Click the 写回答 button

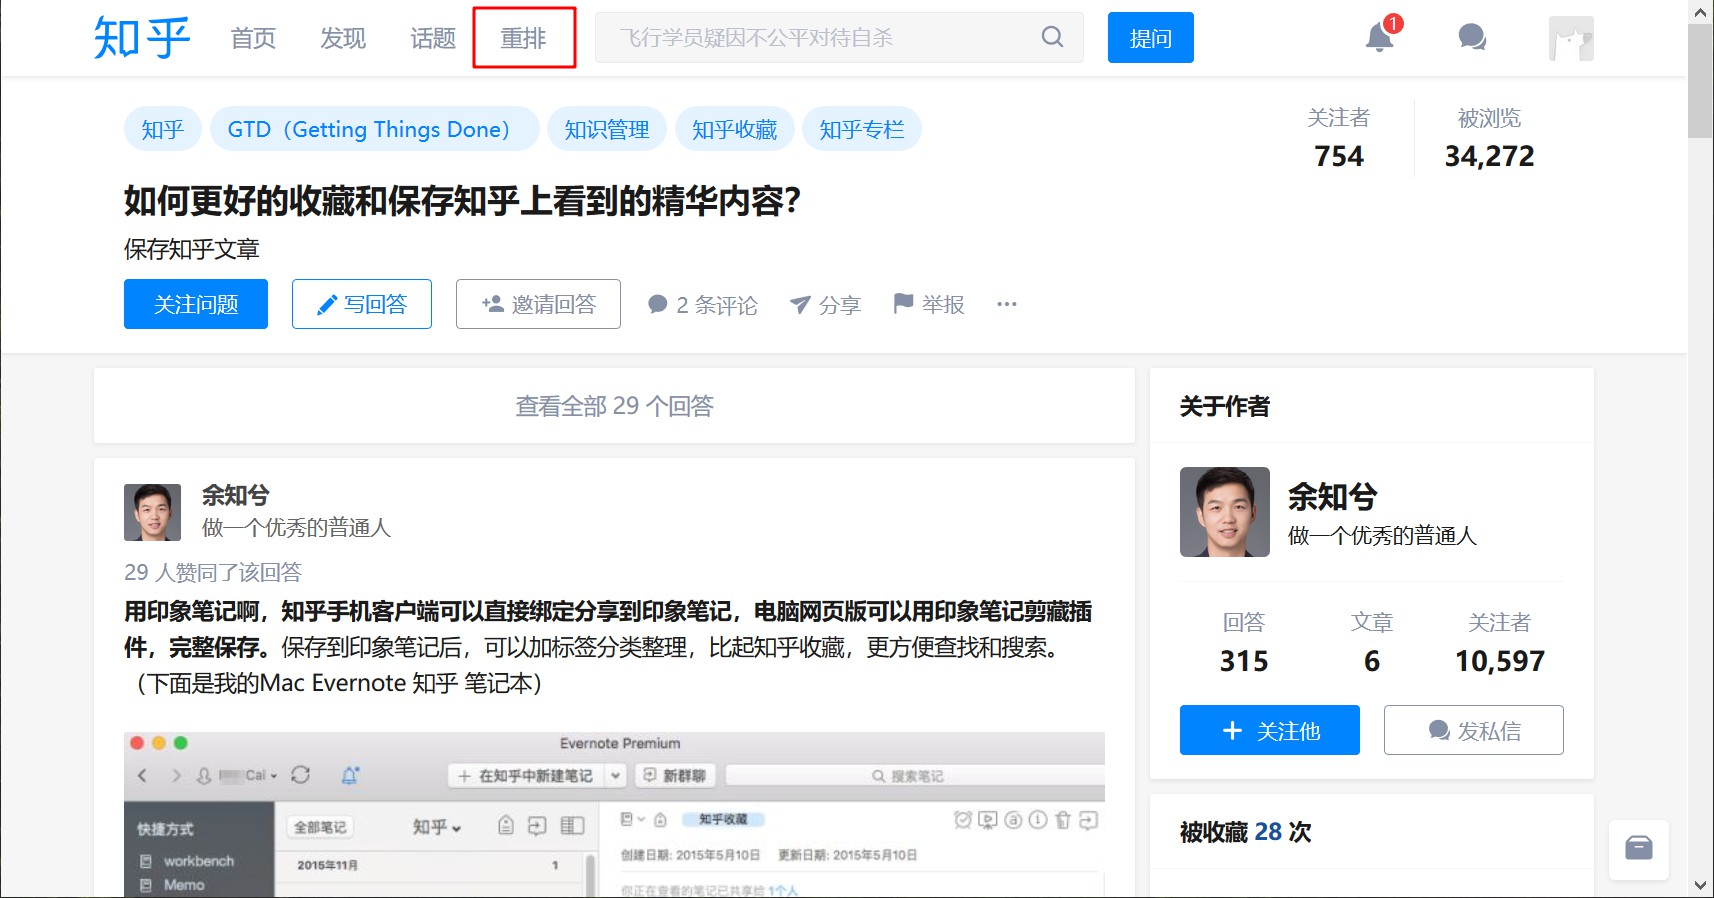coord(362,304)
